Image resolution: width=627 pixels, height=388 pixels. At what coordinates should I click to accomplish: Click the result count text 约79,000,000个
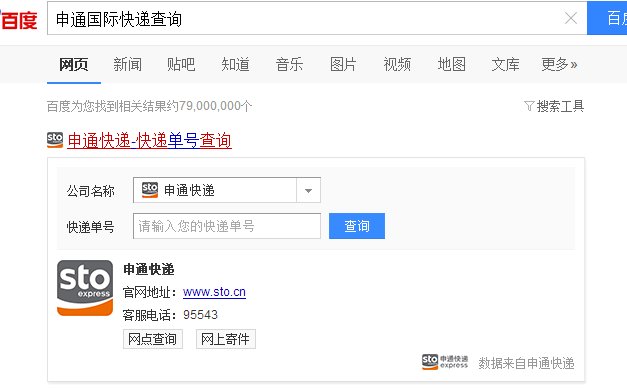tap(210, 106)
